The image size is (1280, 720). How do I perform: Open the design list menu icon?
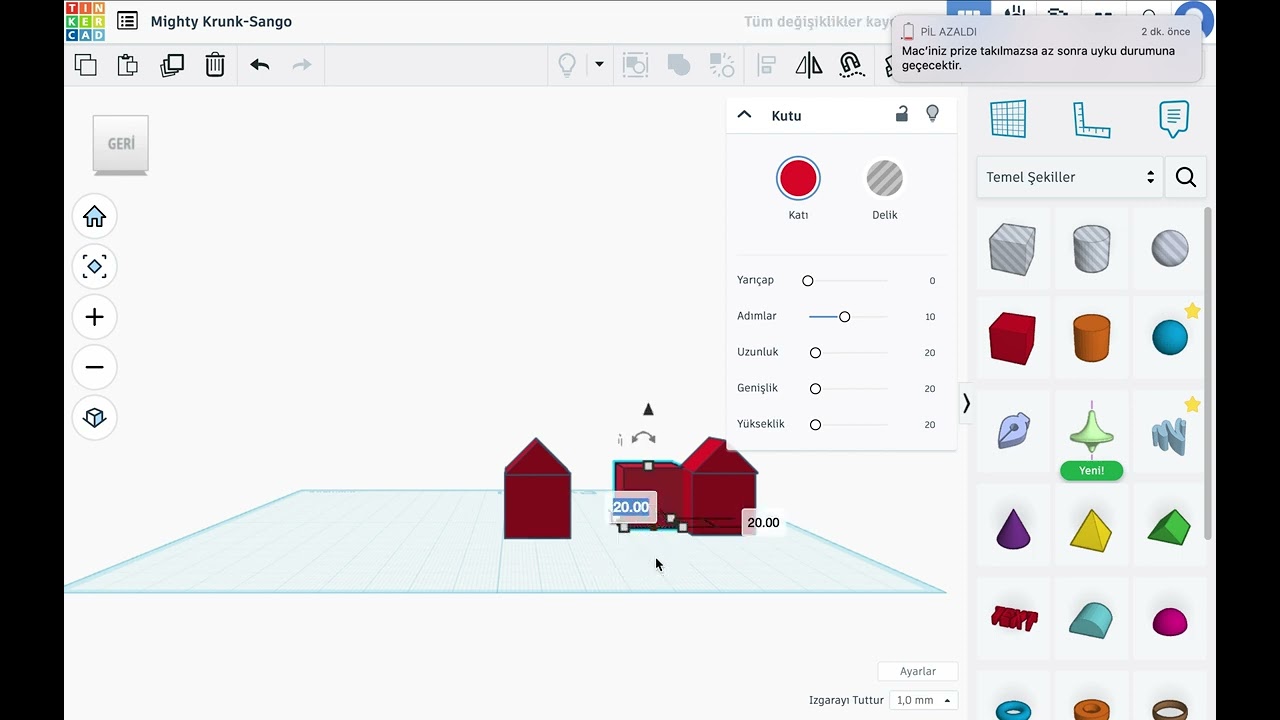pos(127,21)
